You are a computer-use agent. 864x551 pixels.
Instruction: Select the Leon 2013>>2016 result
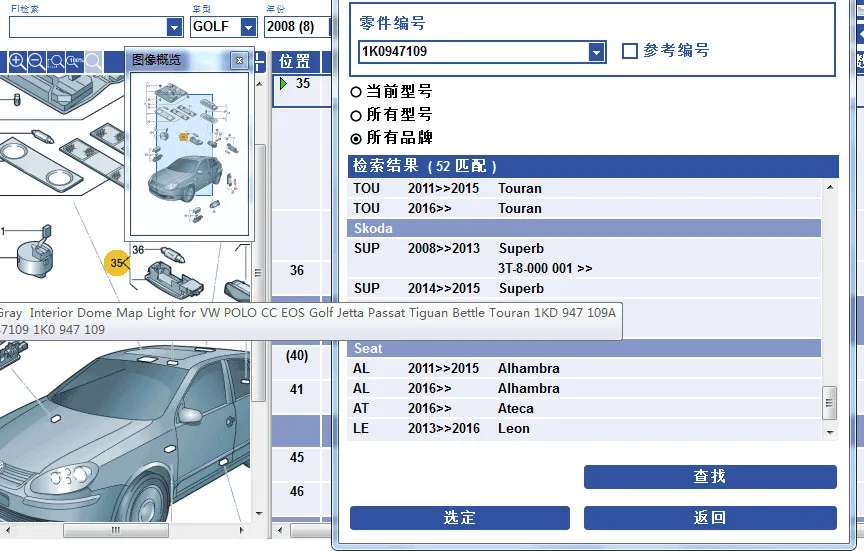(584, 428)
